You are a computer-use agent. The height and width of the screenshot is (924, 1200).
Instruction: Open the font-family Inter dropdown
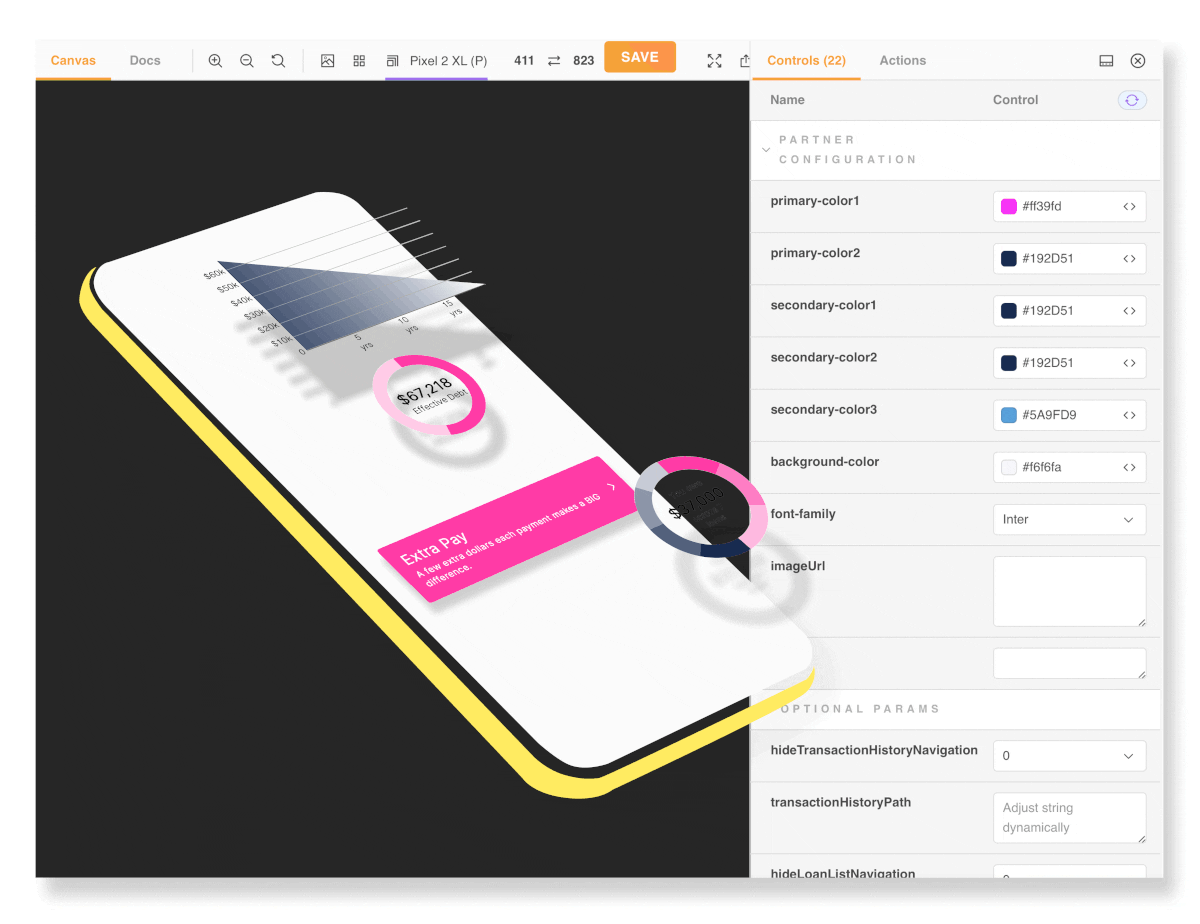point(1069,519)
